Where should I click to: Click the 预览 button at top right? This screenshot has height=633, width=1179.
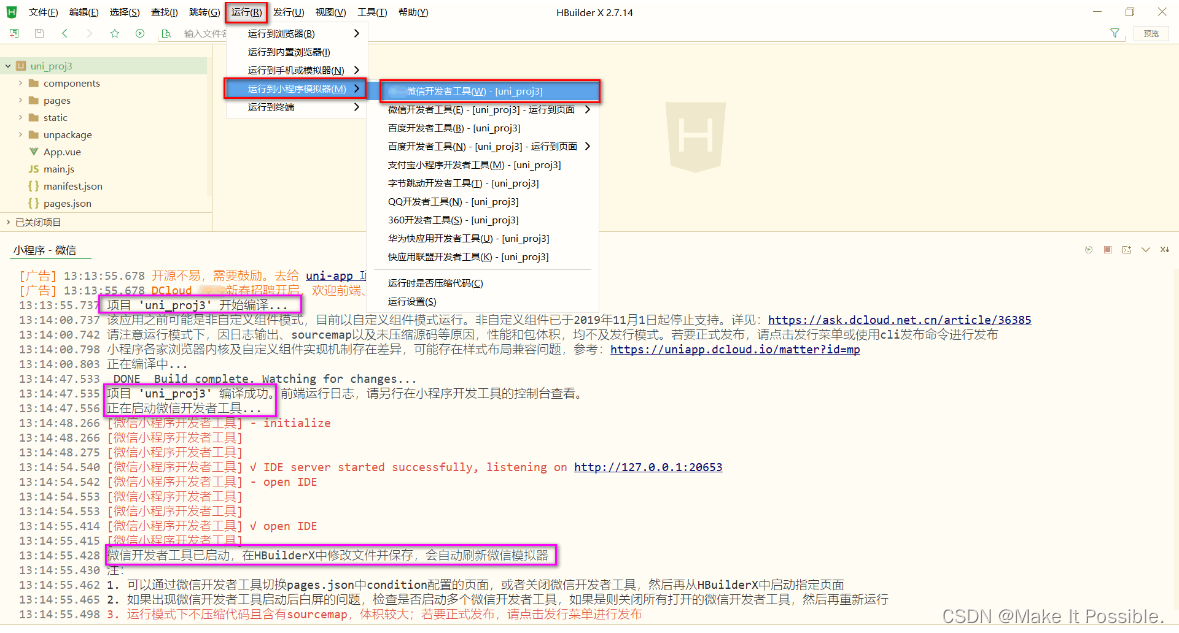point(1151,32)
